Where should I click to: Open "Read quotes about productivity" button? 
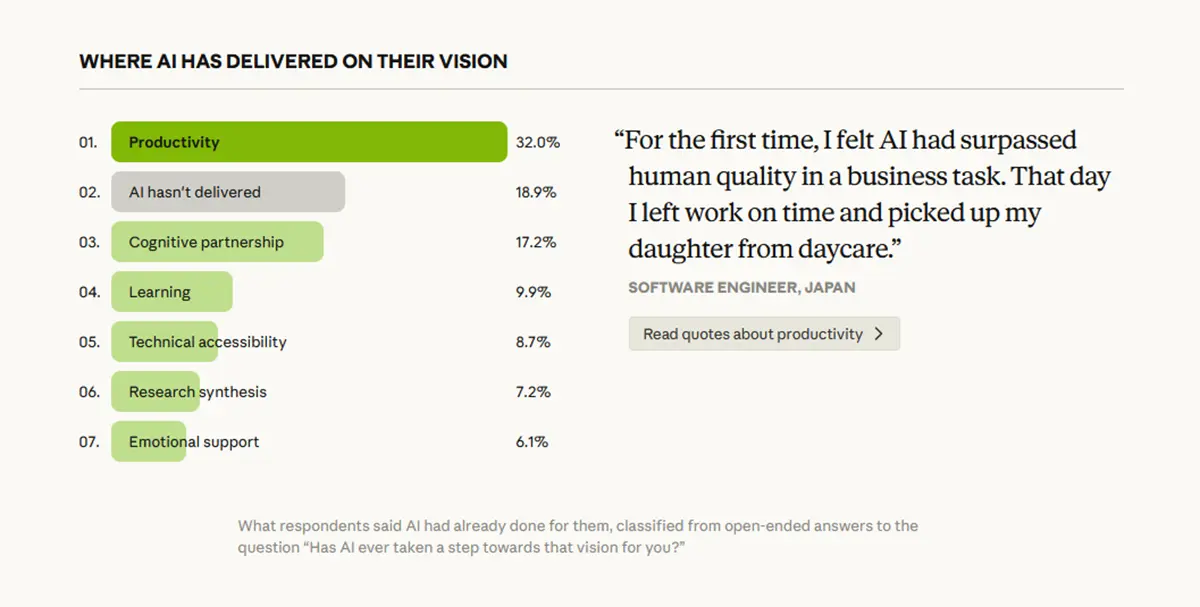[x=764, y=334]
